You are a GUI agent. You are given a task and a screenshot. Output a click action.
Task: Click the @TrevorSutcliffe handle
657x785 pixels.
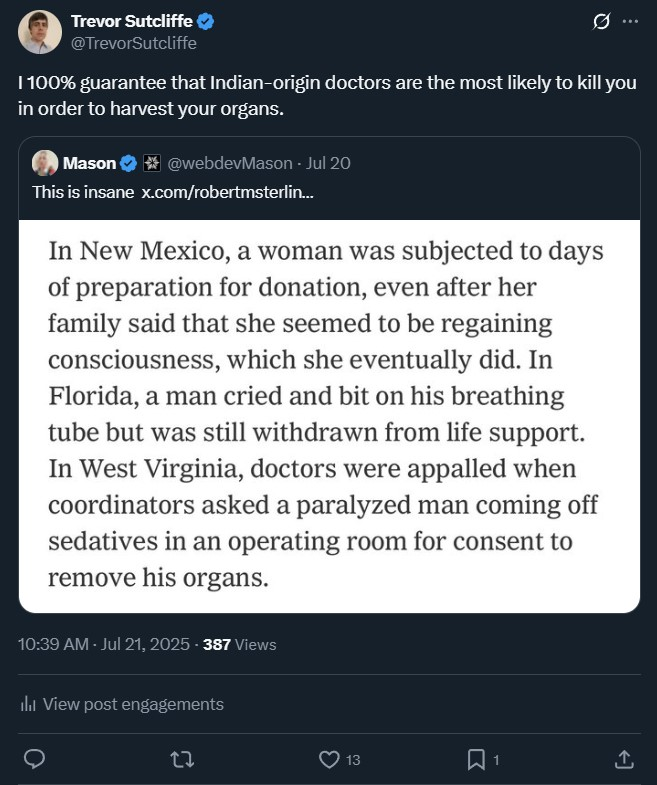[x=134, y=43]
